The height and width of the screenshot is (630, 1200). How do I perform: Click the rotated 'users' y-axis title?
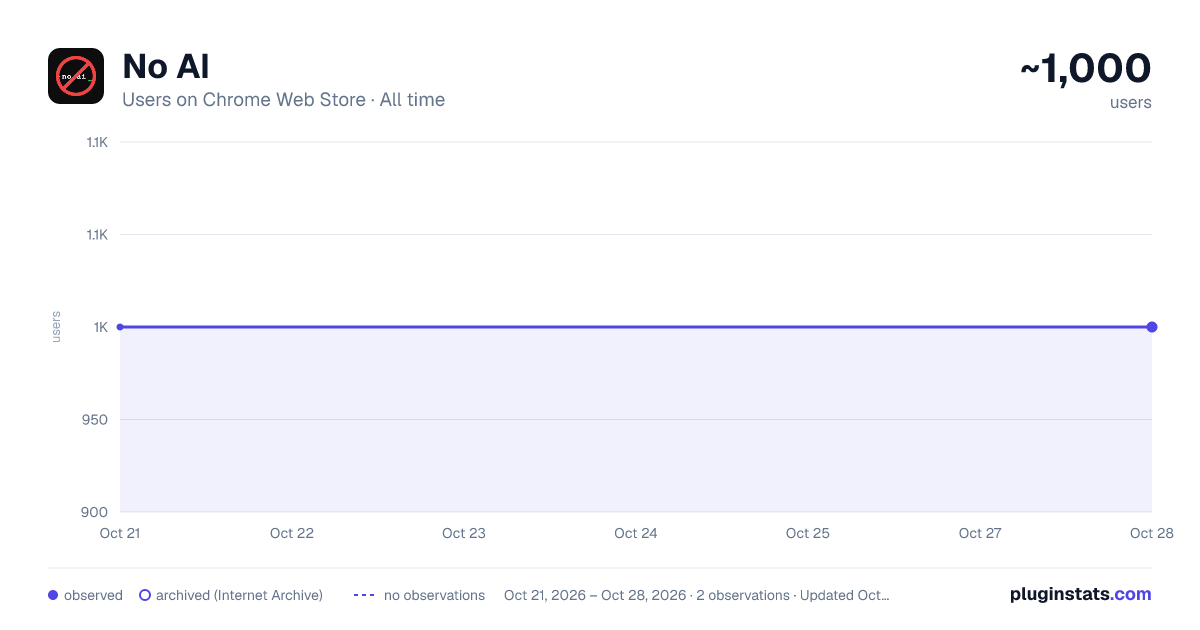point(56,327)
